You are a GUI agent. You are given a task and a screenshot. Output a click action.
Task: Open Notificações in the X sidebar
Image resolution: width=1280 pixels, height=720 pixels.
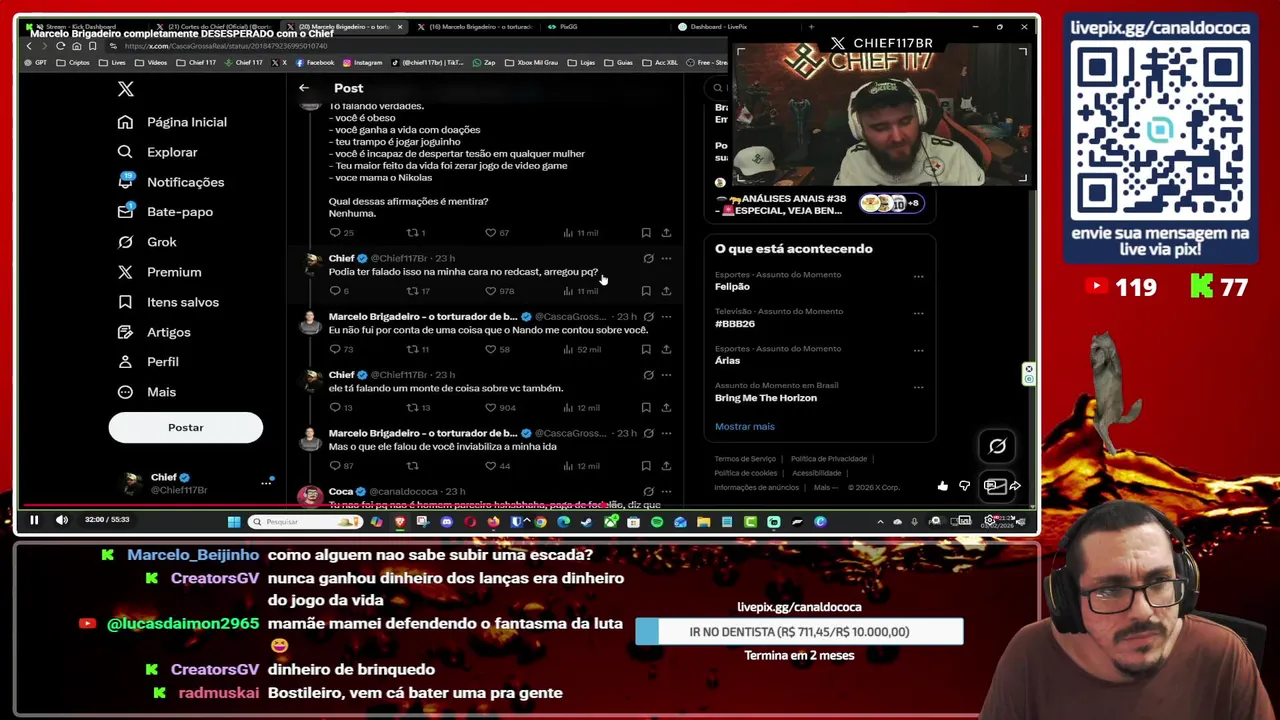(x=170, y=182)
